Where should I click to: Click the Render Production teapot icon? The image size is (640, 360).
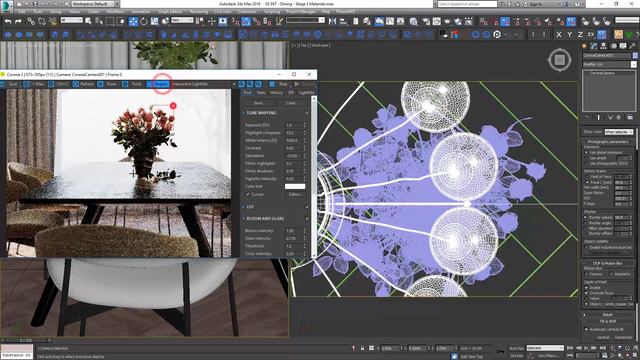[x=447, y=21]
